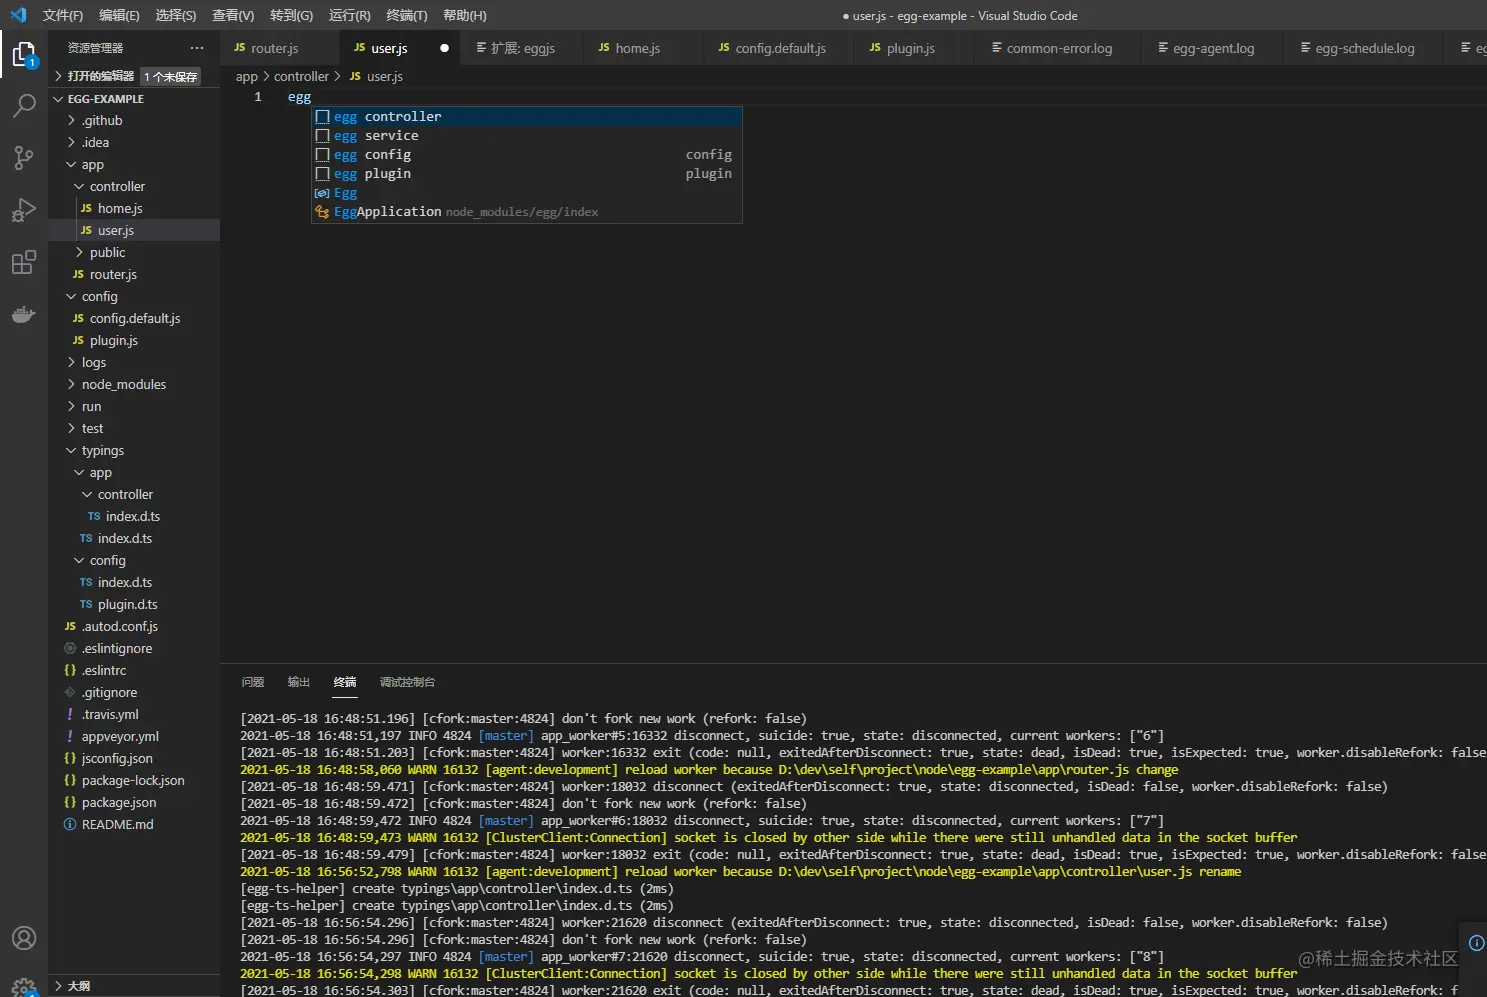This screenshot has height=997, width=1487.
Task: Open the Source Control view icon
Action: coord(24,157)
